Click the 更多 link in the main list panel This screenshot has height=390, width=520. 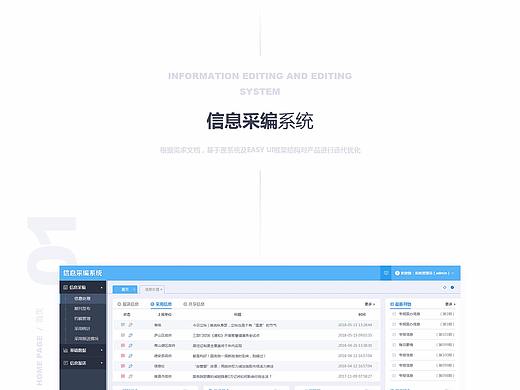point(370,304)
